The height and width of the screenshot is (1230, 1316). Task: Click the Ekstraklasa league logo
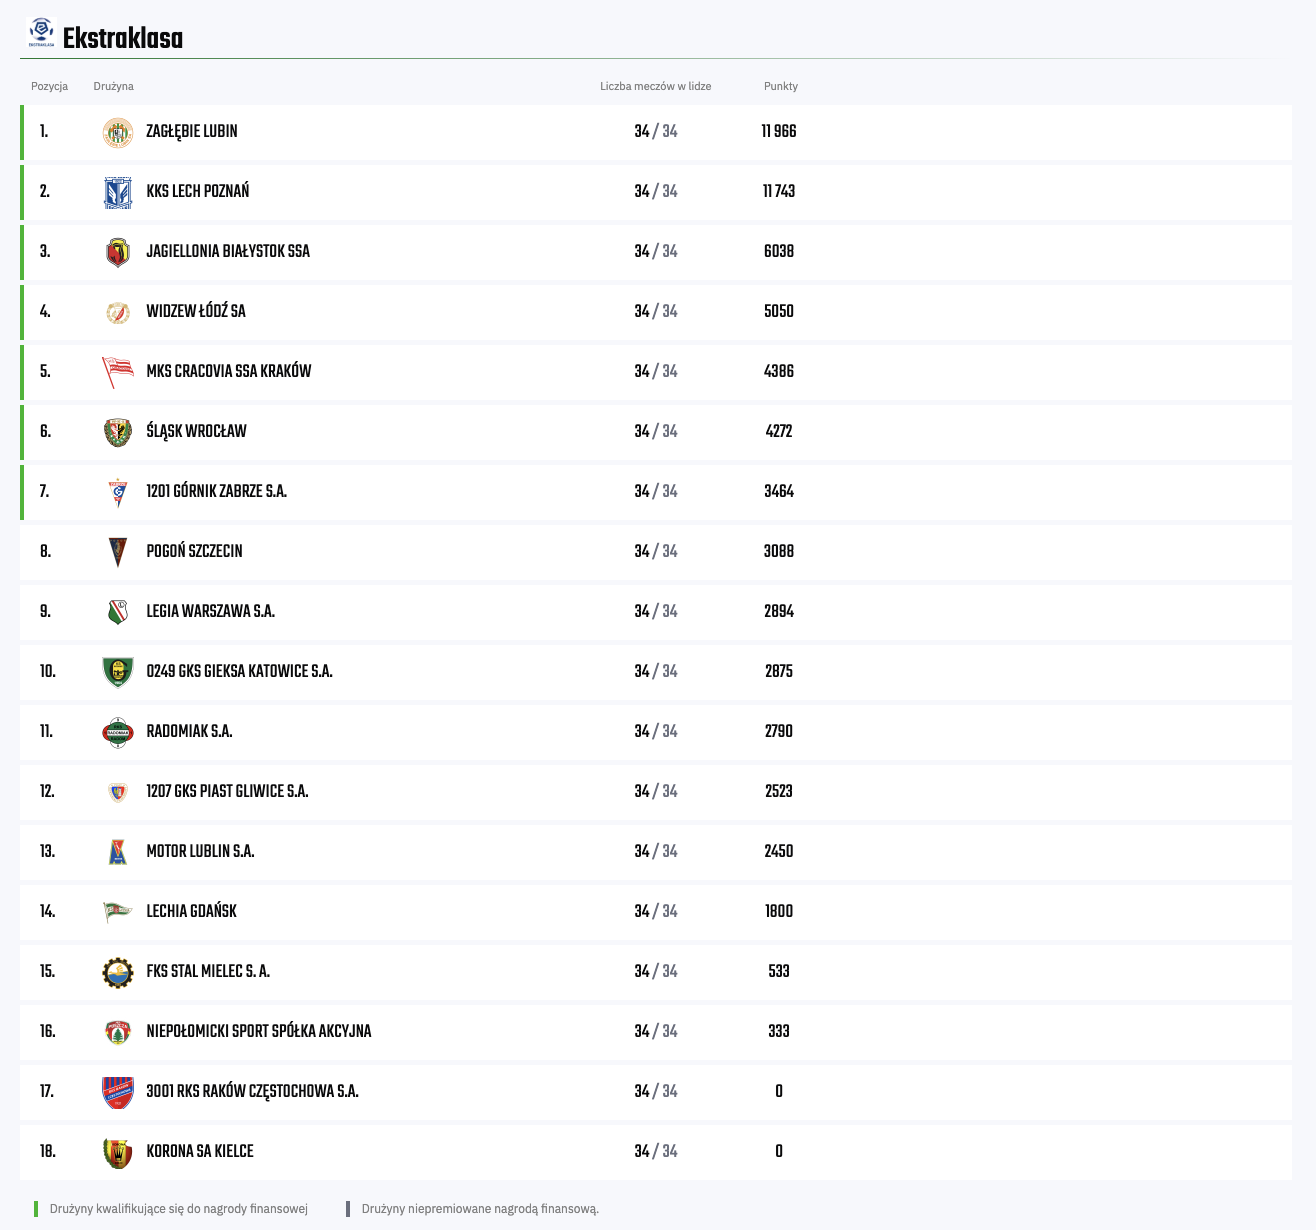pos(41,32)
